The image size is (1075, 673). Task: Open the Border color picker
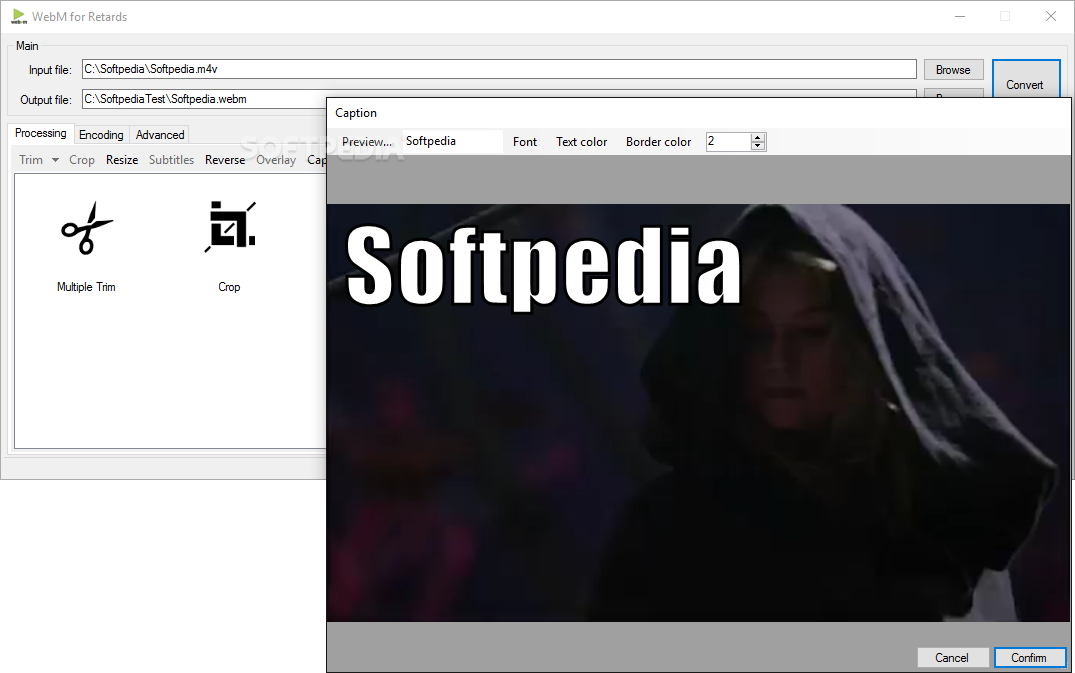pos(658,142)
